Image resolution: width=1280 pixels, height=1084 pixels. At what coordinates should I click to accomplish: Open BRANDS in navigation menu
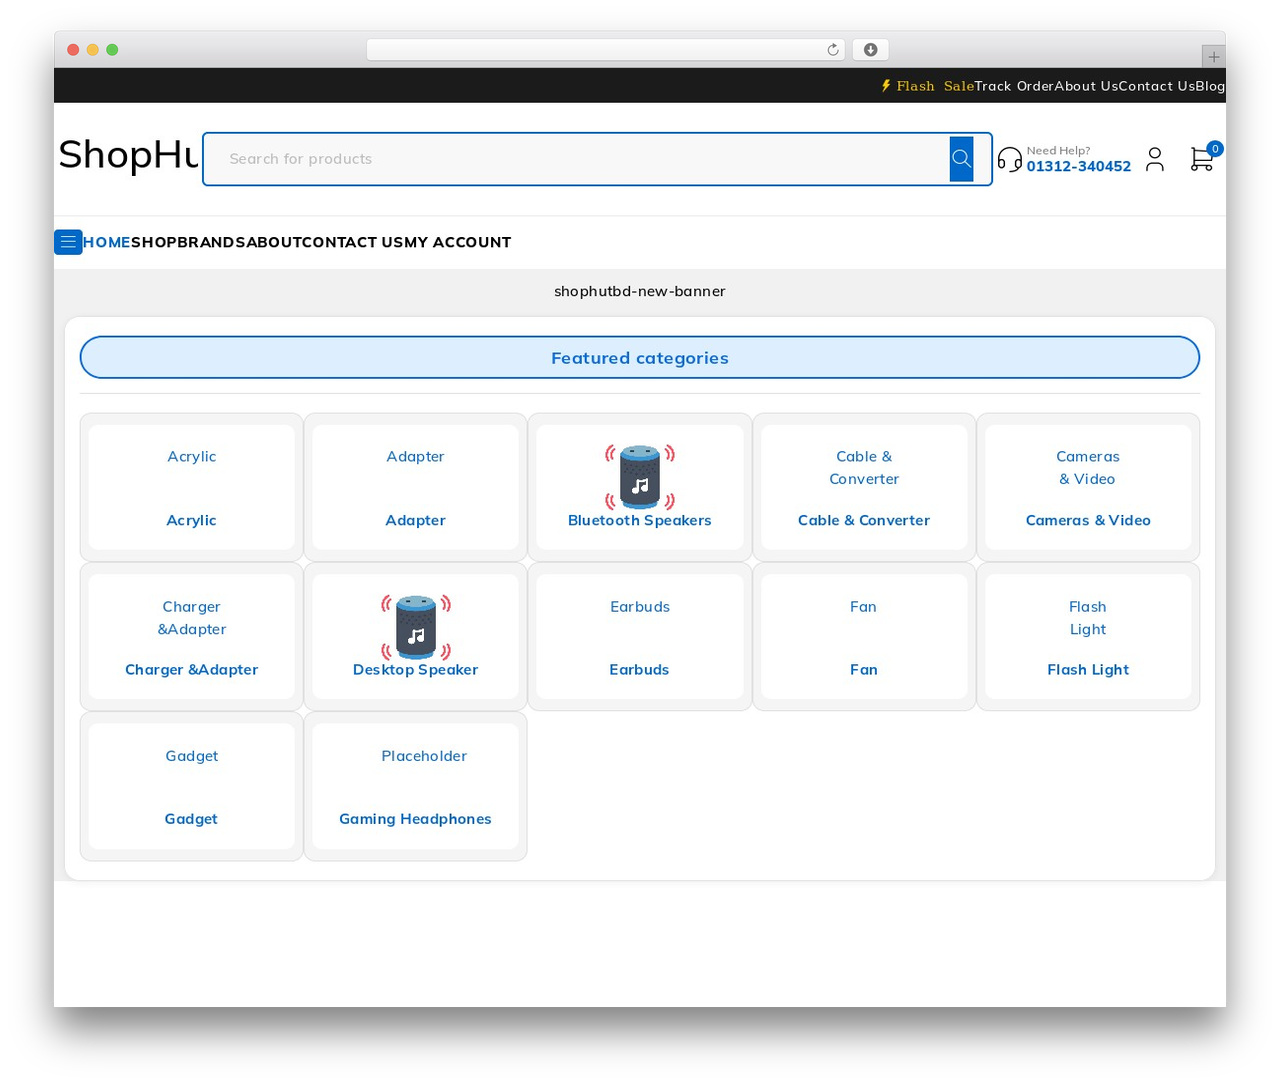(x=211, y=242)
